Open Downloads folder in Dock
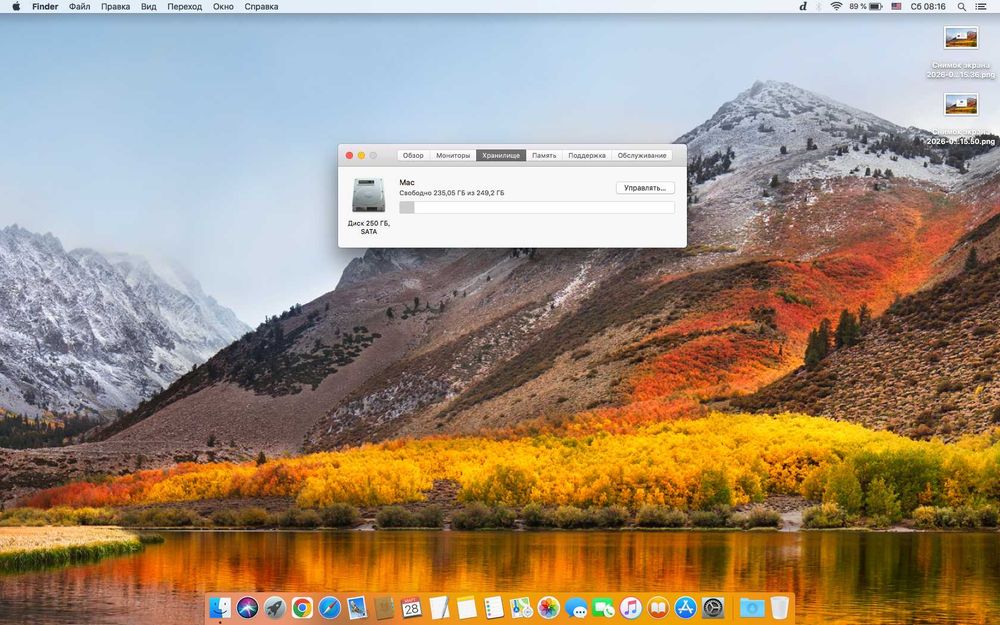Image resolution: width=1000 pixels, height=625 pixels. click(x=752, y=608)
